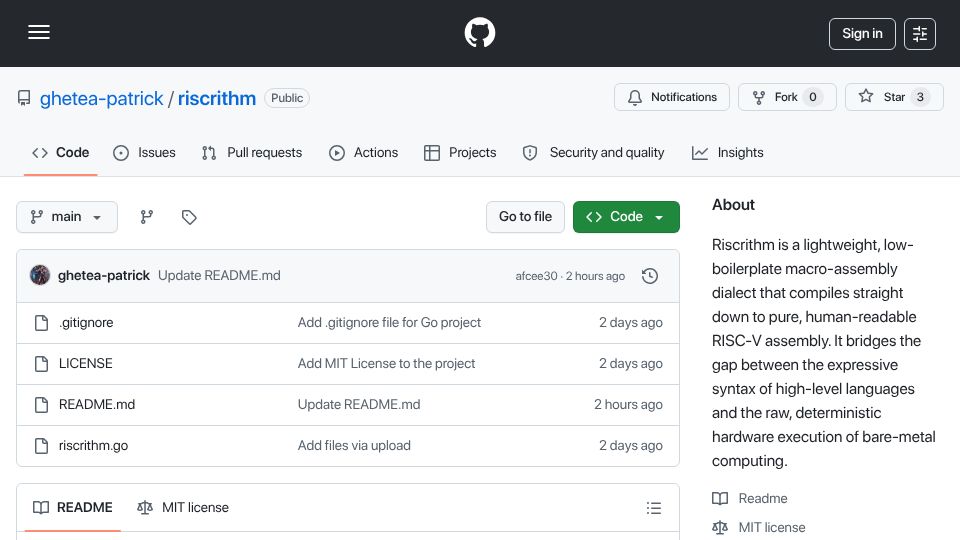Open commit author ghetea-patrick link
Screen dimensions: 960x540
[x=103, y=276]
